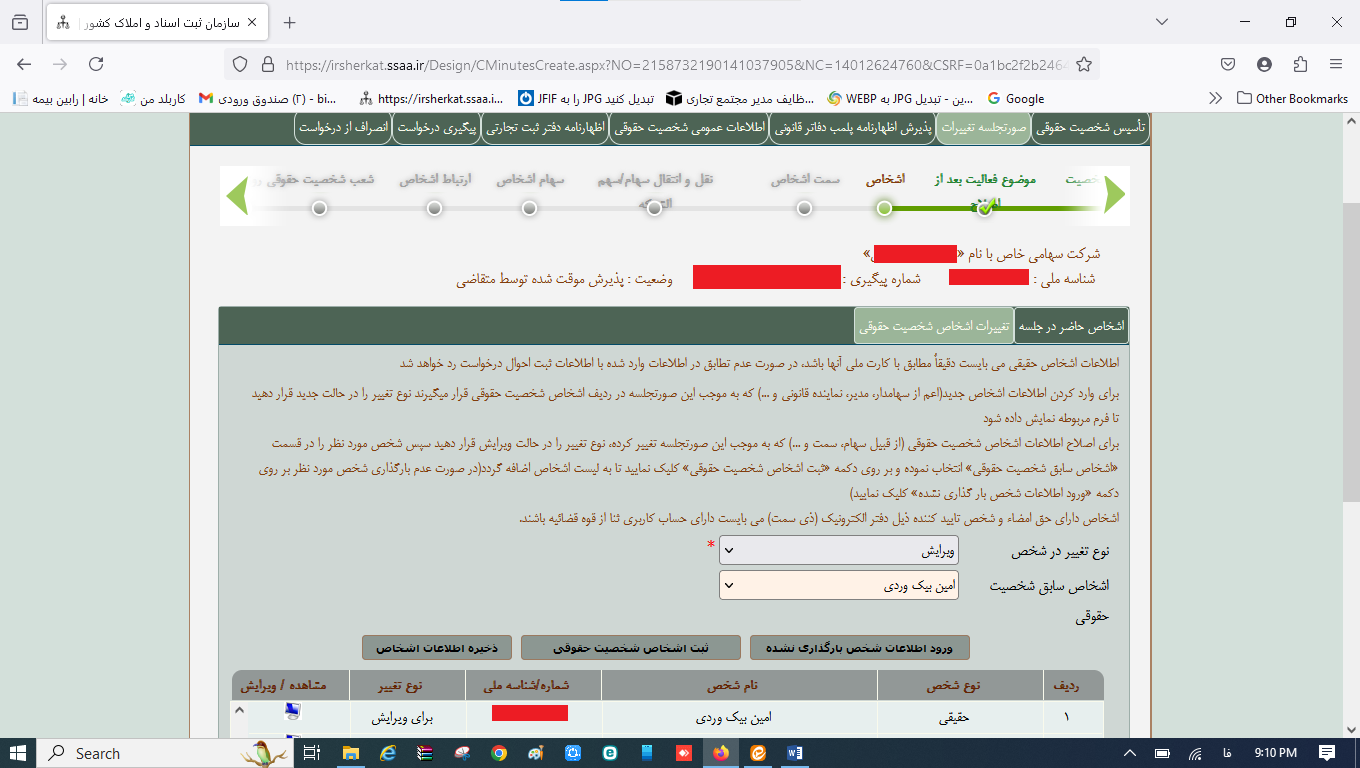Open the انصراف از درخواست menu tab
Screen dimensions: 1360x768
tap(342, 128)
